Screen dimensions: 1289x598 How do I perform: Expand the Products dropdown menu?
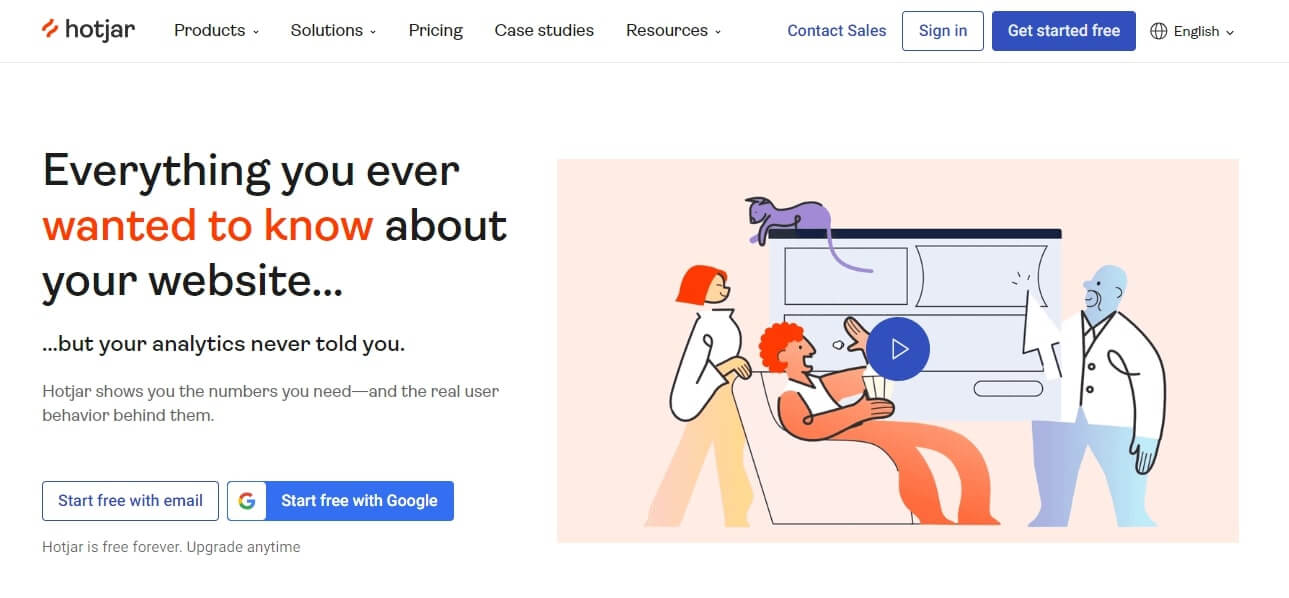click(x=216, y=30)
